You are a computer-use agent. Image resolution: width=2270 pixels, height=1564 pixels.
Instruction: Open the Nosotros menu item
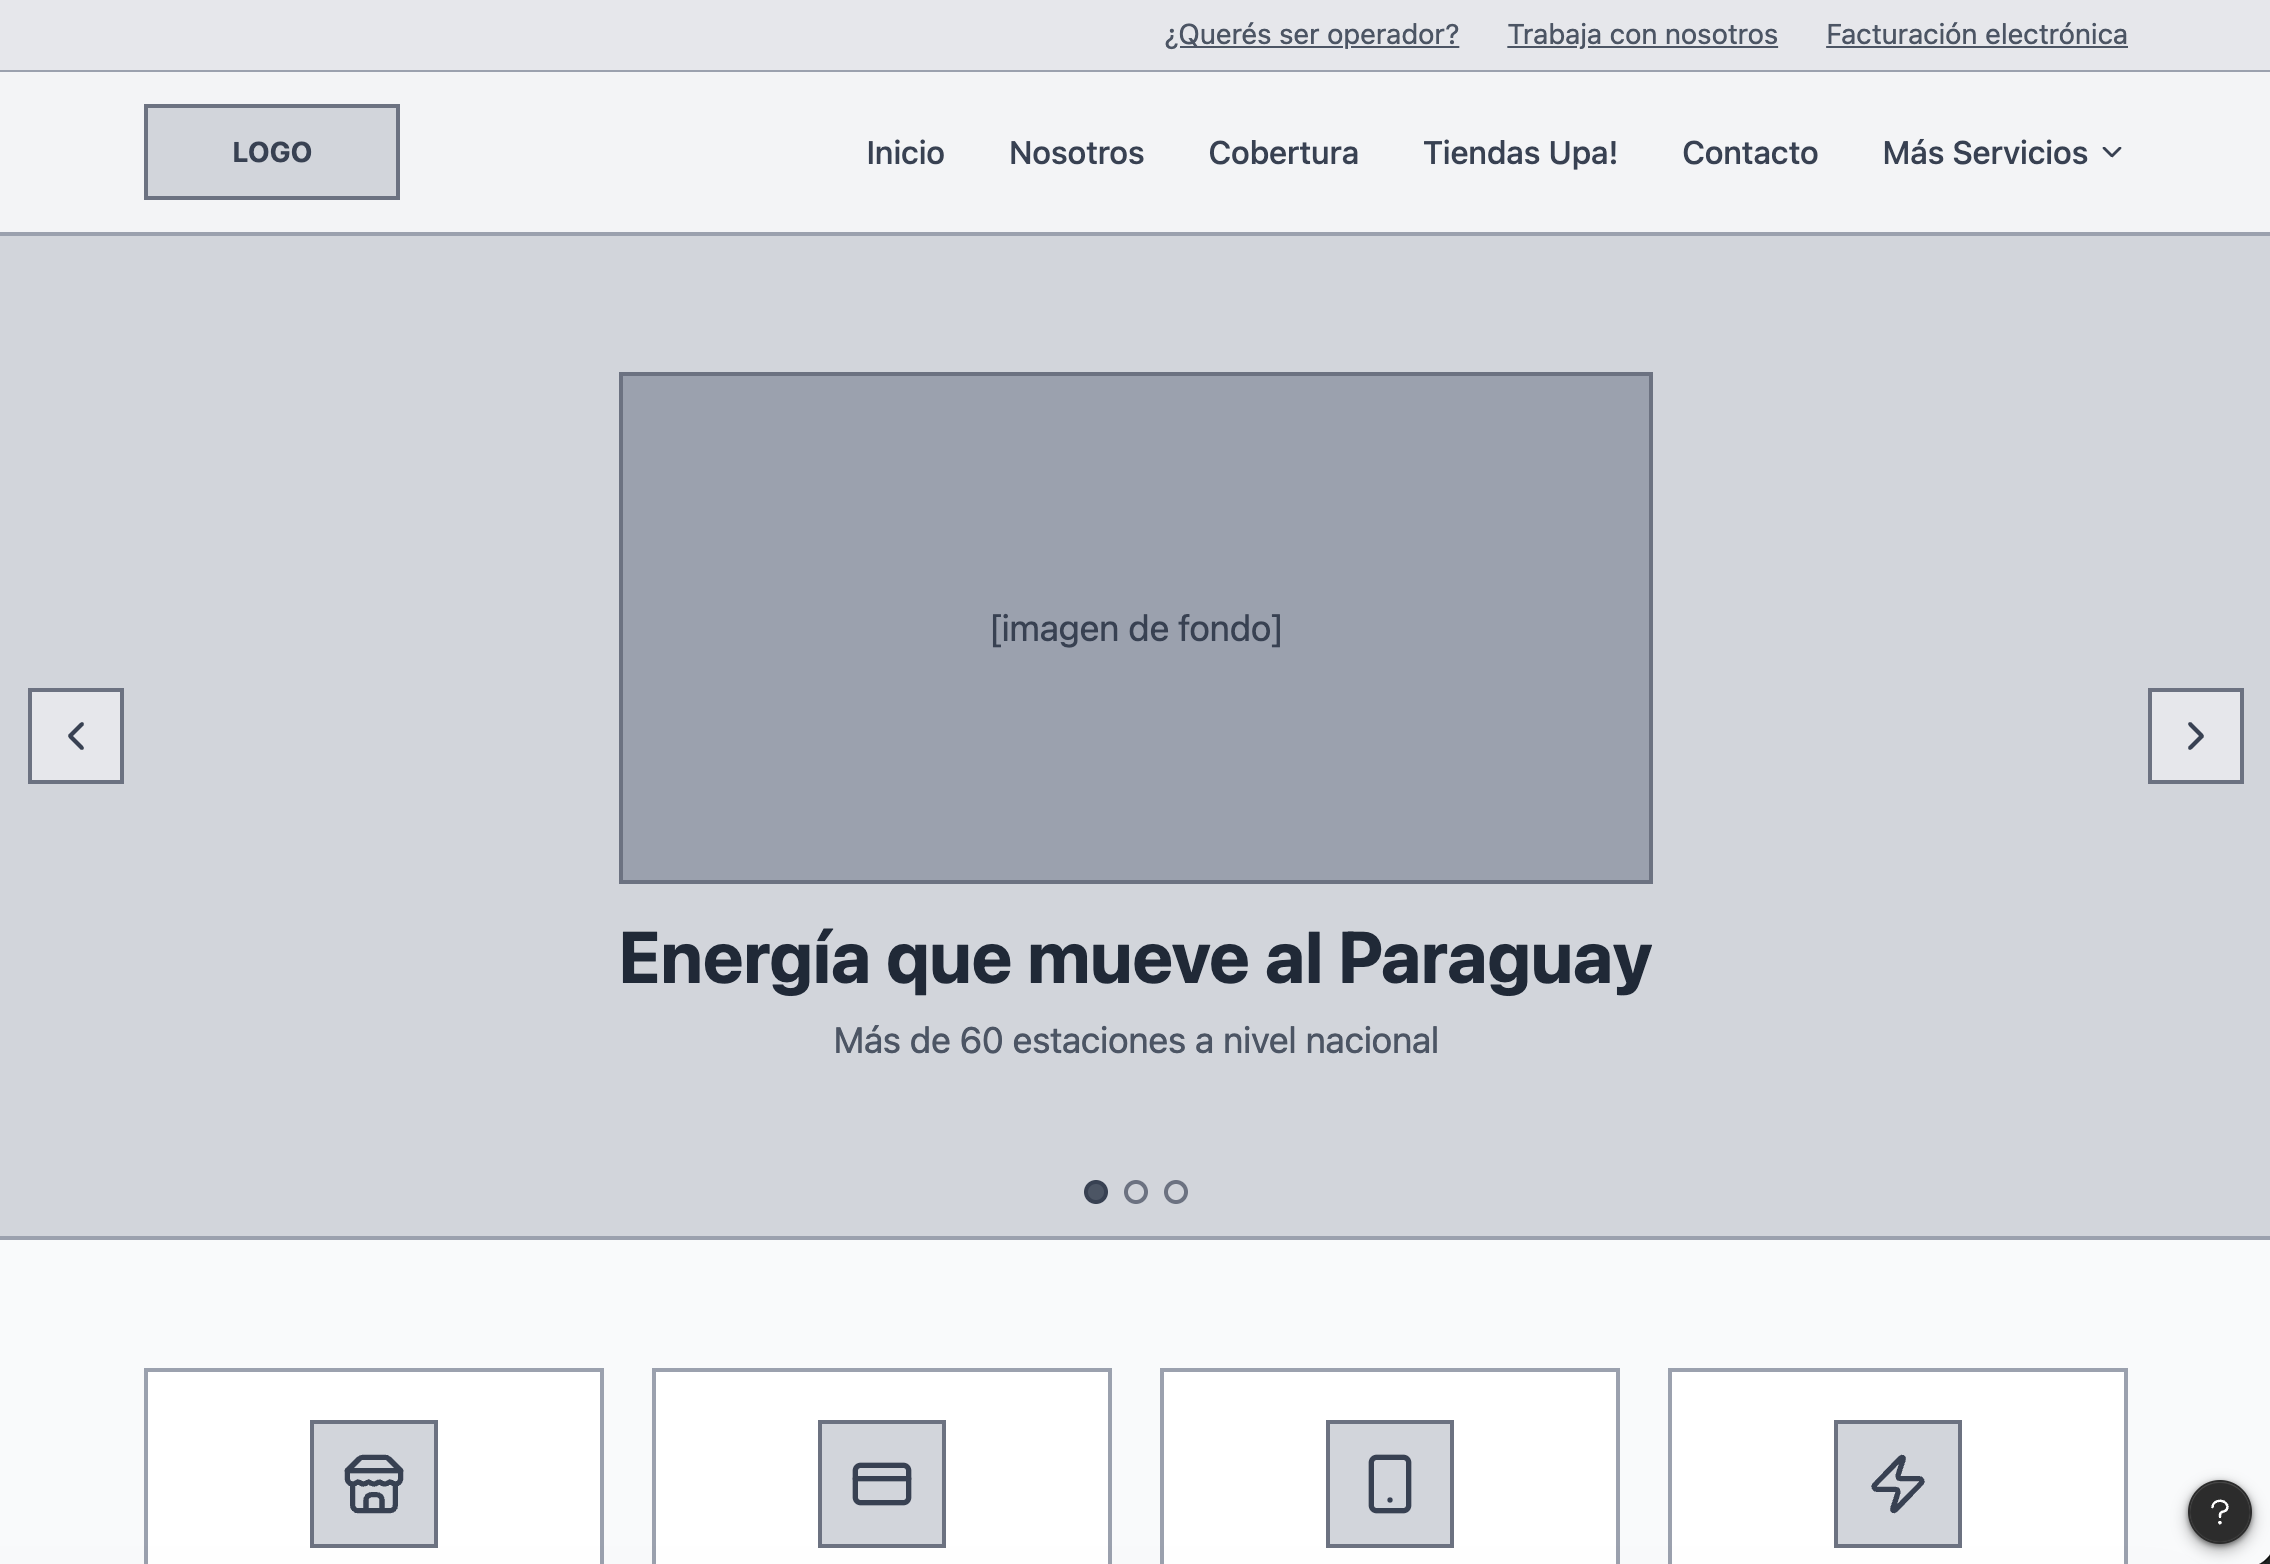pyautogui.click(x=1076, y=153)
